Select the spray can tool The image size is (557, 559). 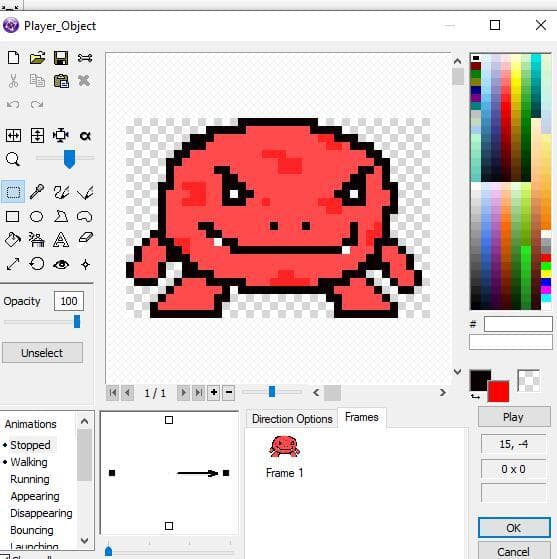pos(36,240)
